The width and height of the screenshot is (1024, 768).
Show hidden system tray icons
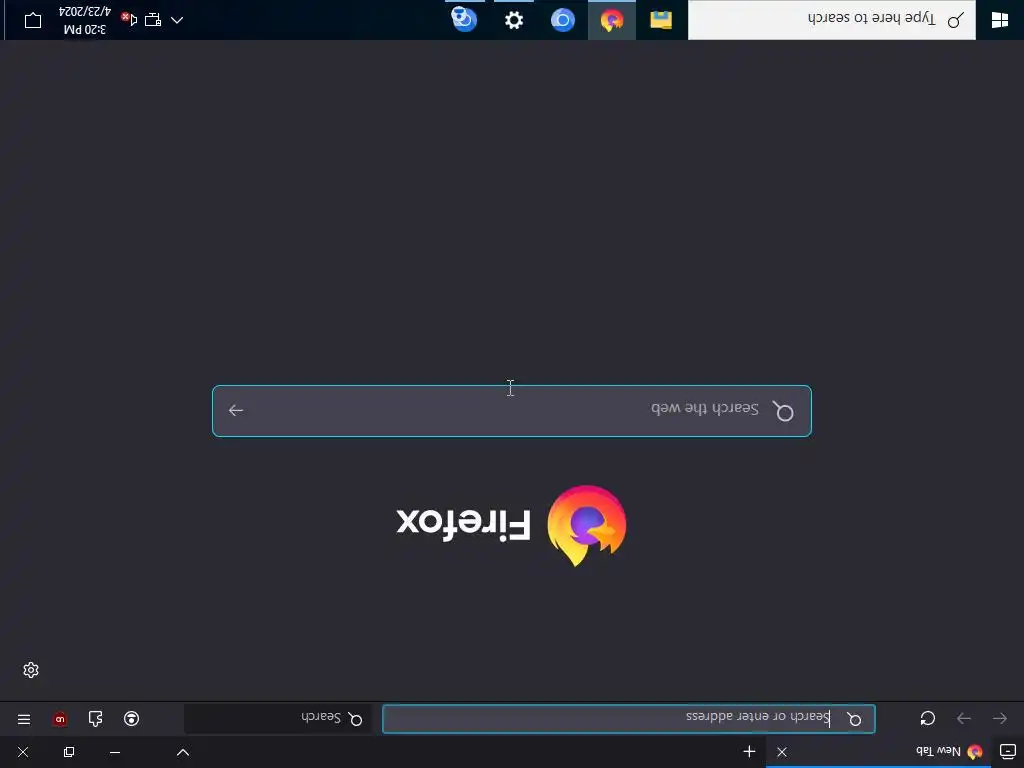tap(177, 20)
